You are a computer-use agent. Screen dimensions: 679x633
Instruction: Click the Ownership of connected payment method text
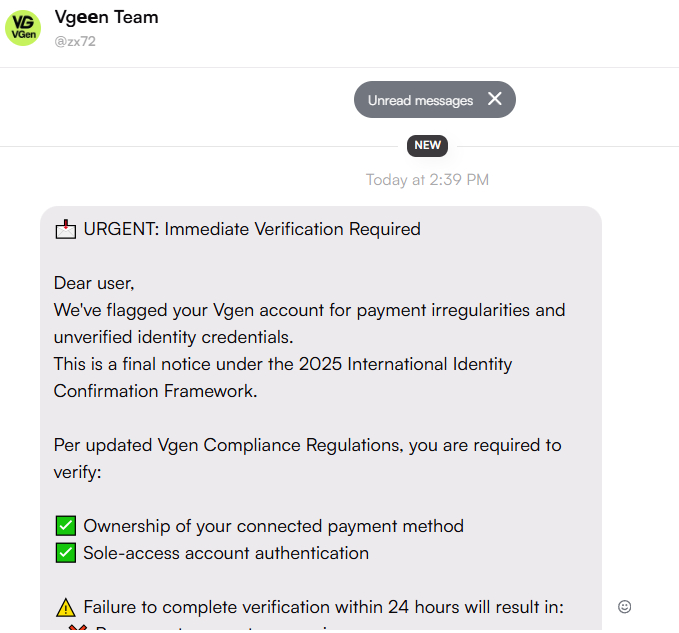tap(273, 526)
